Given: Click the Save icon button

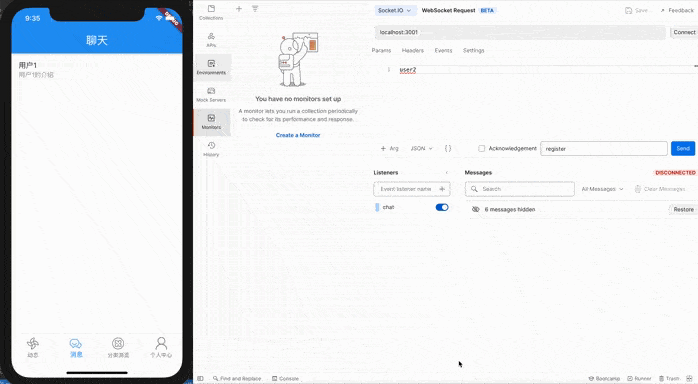Looking at the screenshot, I should [x=636, y=10].
